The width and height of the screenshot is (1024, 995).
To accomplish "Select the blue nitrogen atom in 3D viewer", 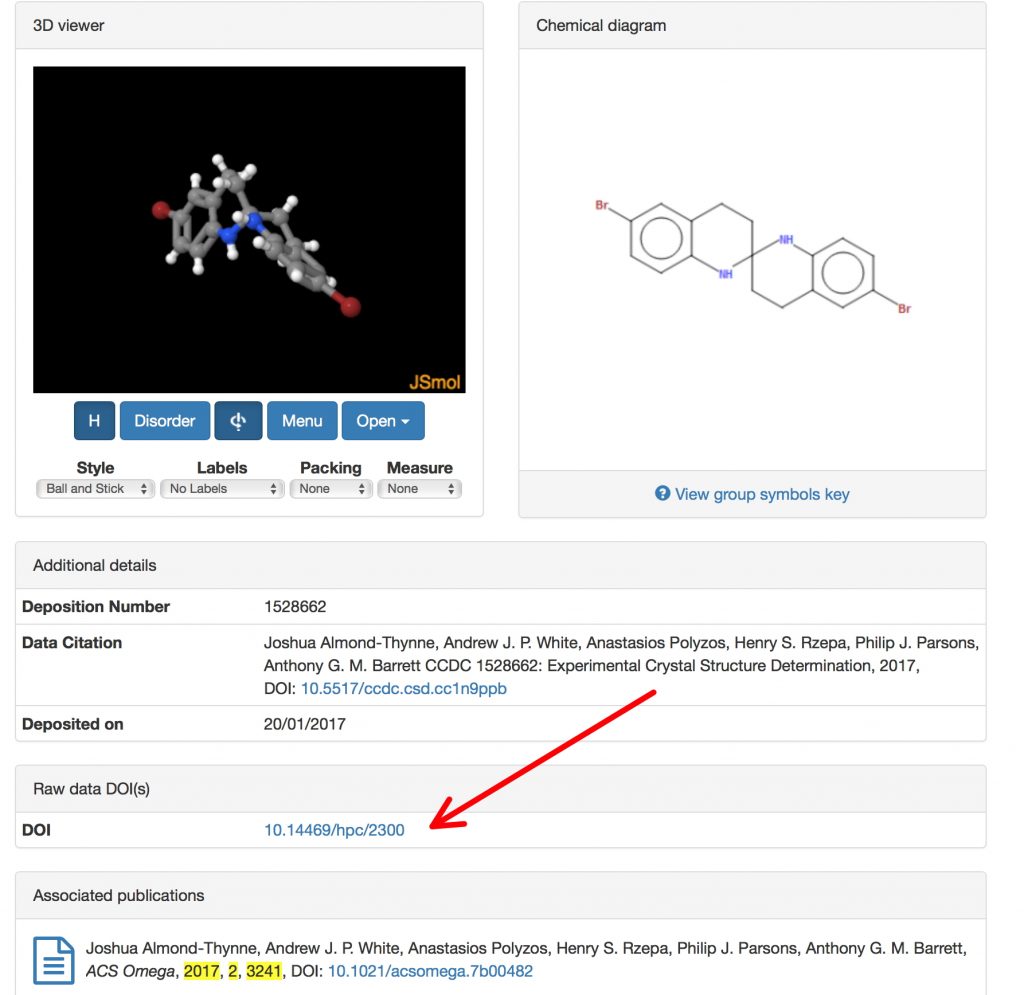I will [x=230, y=236].
